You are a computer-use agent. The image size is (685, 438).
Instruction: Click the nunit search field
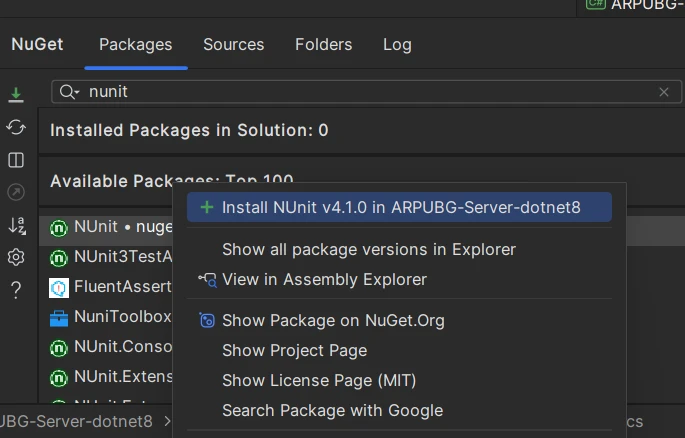click(x=360, y=92)
